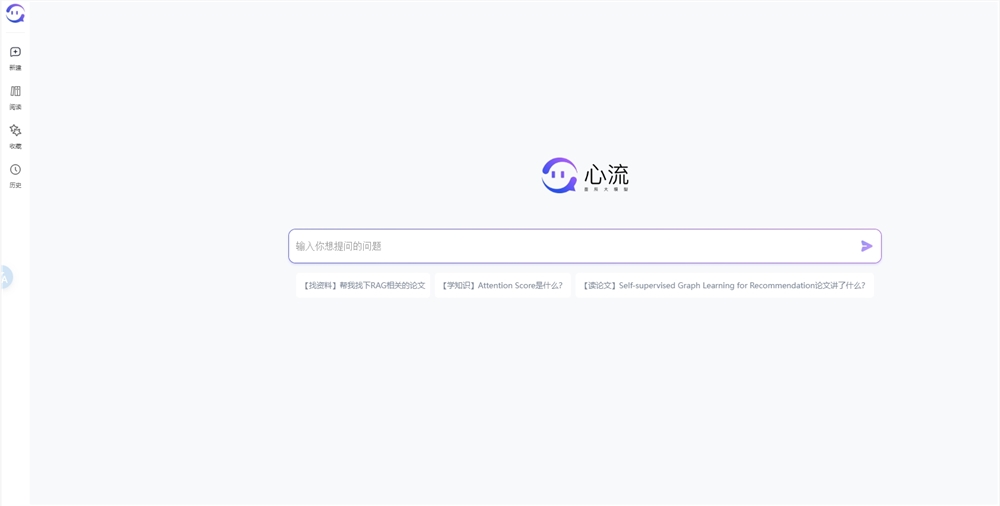This screenshot has width=1000, height=506.
Task: Pick the Self-supervised Graph Learning suggestion
Action: pos(724,285)
